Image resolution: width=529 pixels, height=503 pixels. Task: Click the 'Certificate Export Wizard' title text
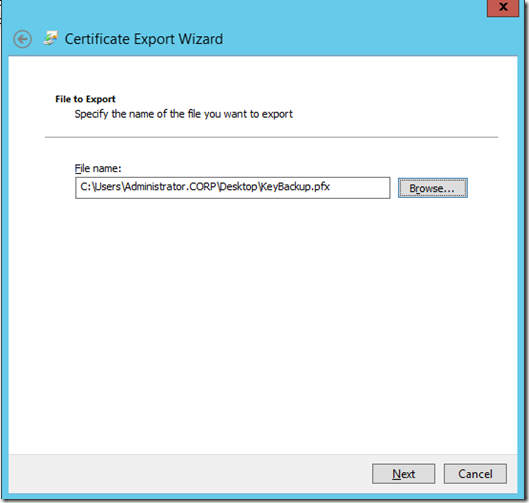[x=144, y=39]
